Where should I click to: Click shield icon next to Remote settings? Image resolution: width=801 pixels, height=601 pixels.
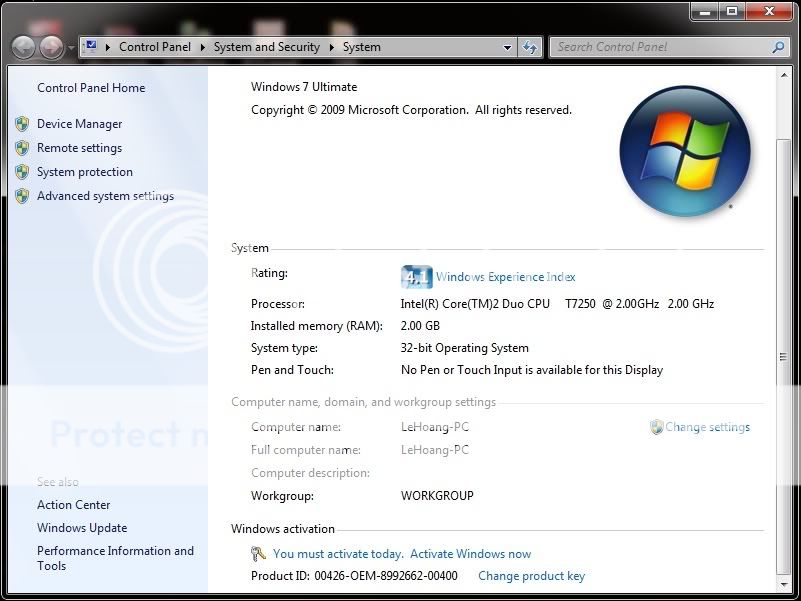tap(22, 148)
